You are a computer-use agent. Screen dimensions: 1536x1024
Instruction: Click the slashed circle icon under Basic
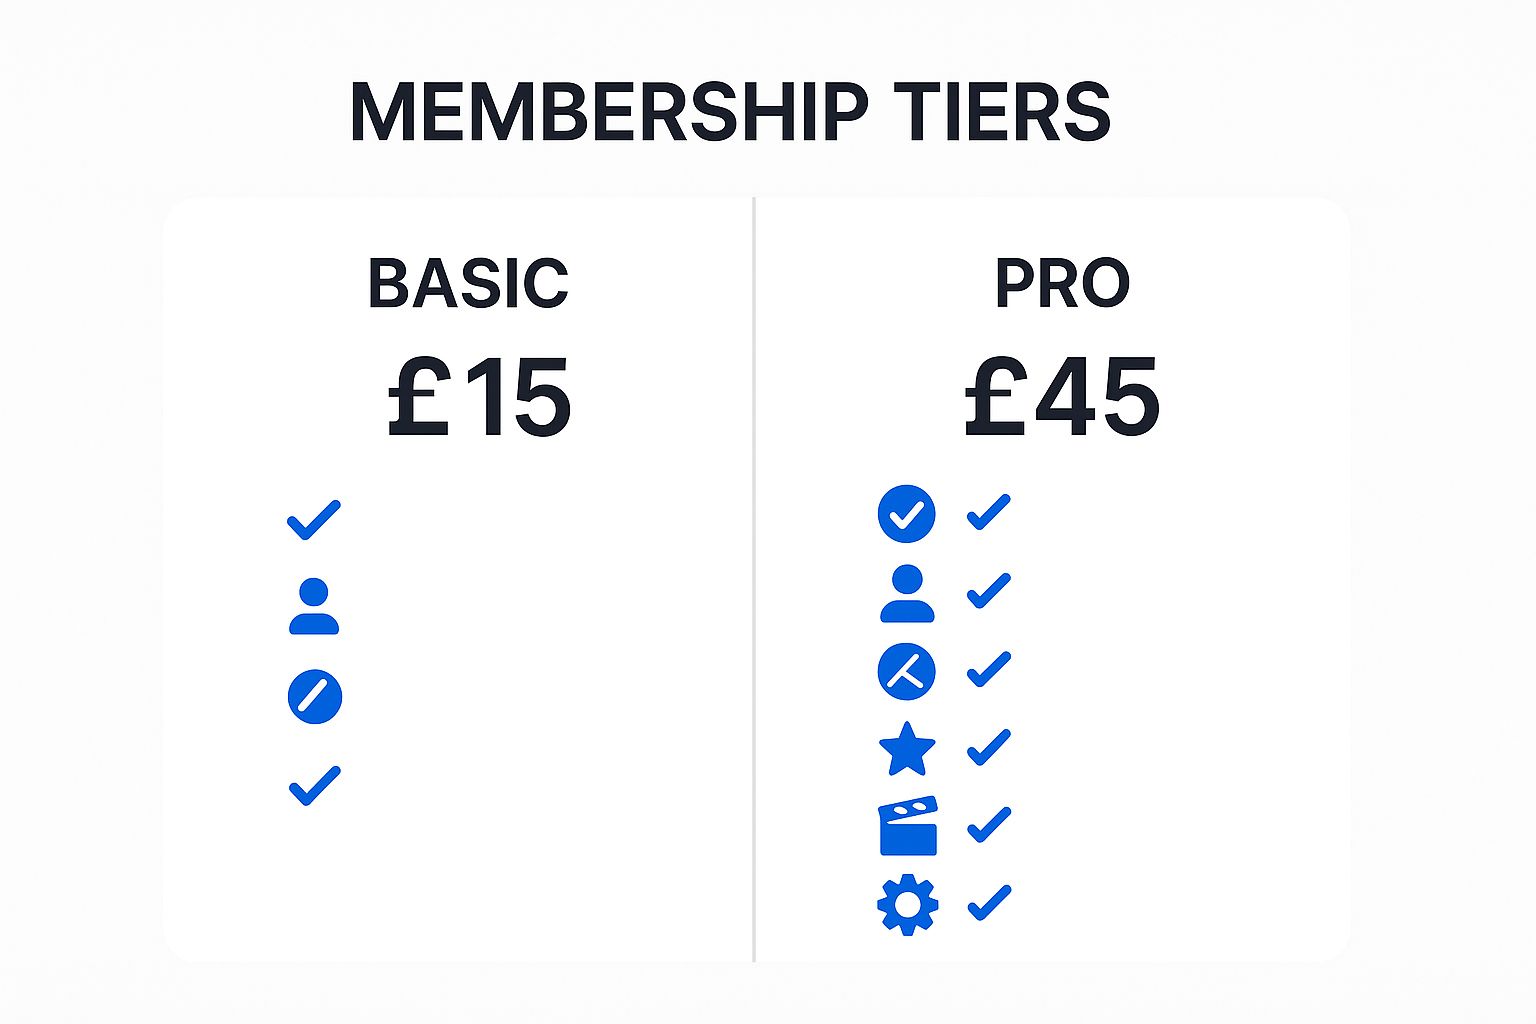coord(315,696)
